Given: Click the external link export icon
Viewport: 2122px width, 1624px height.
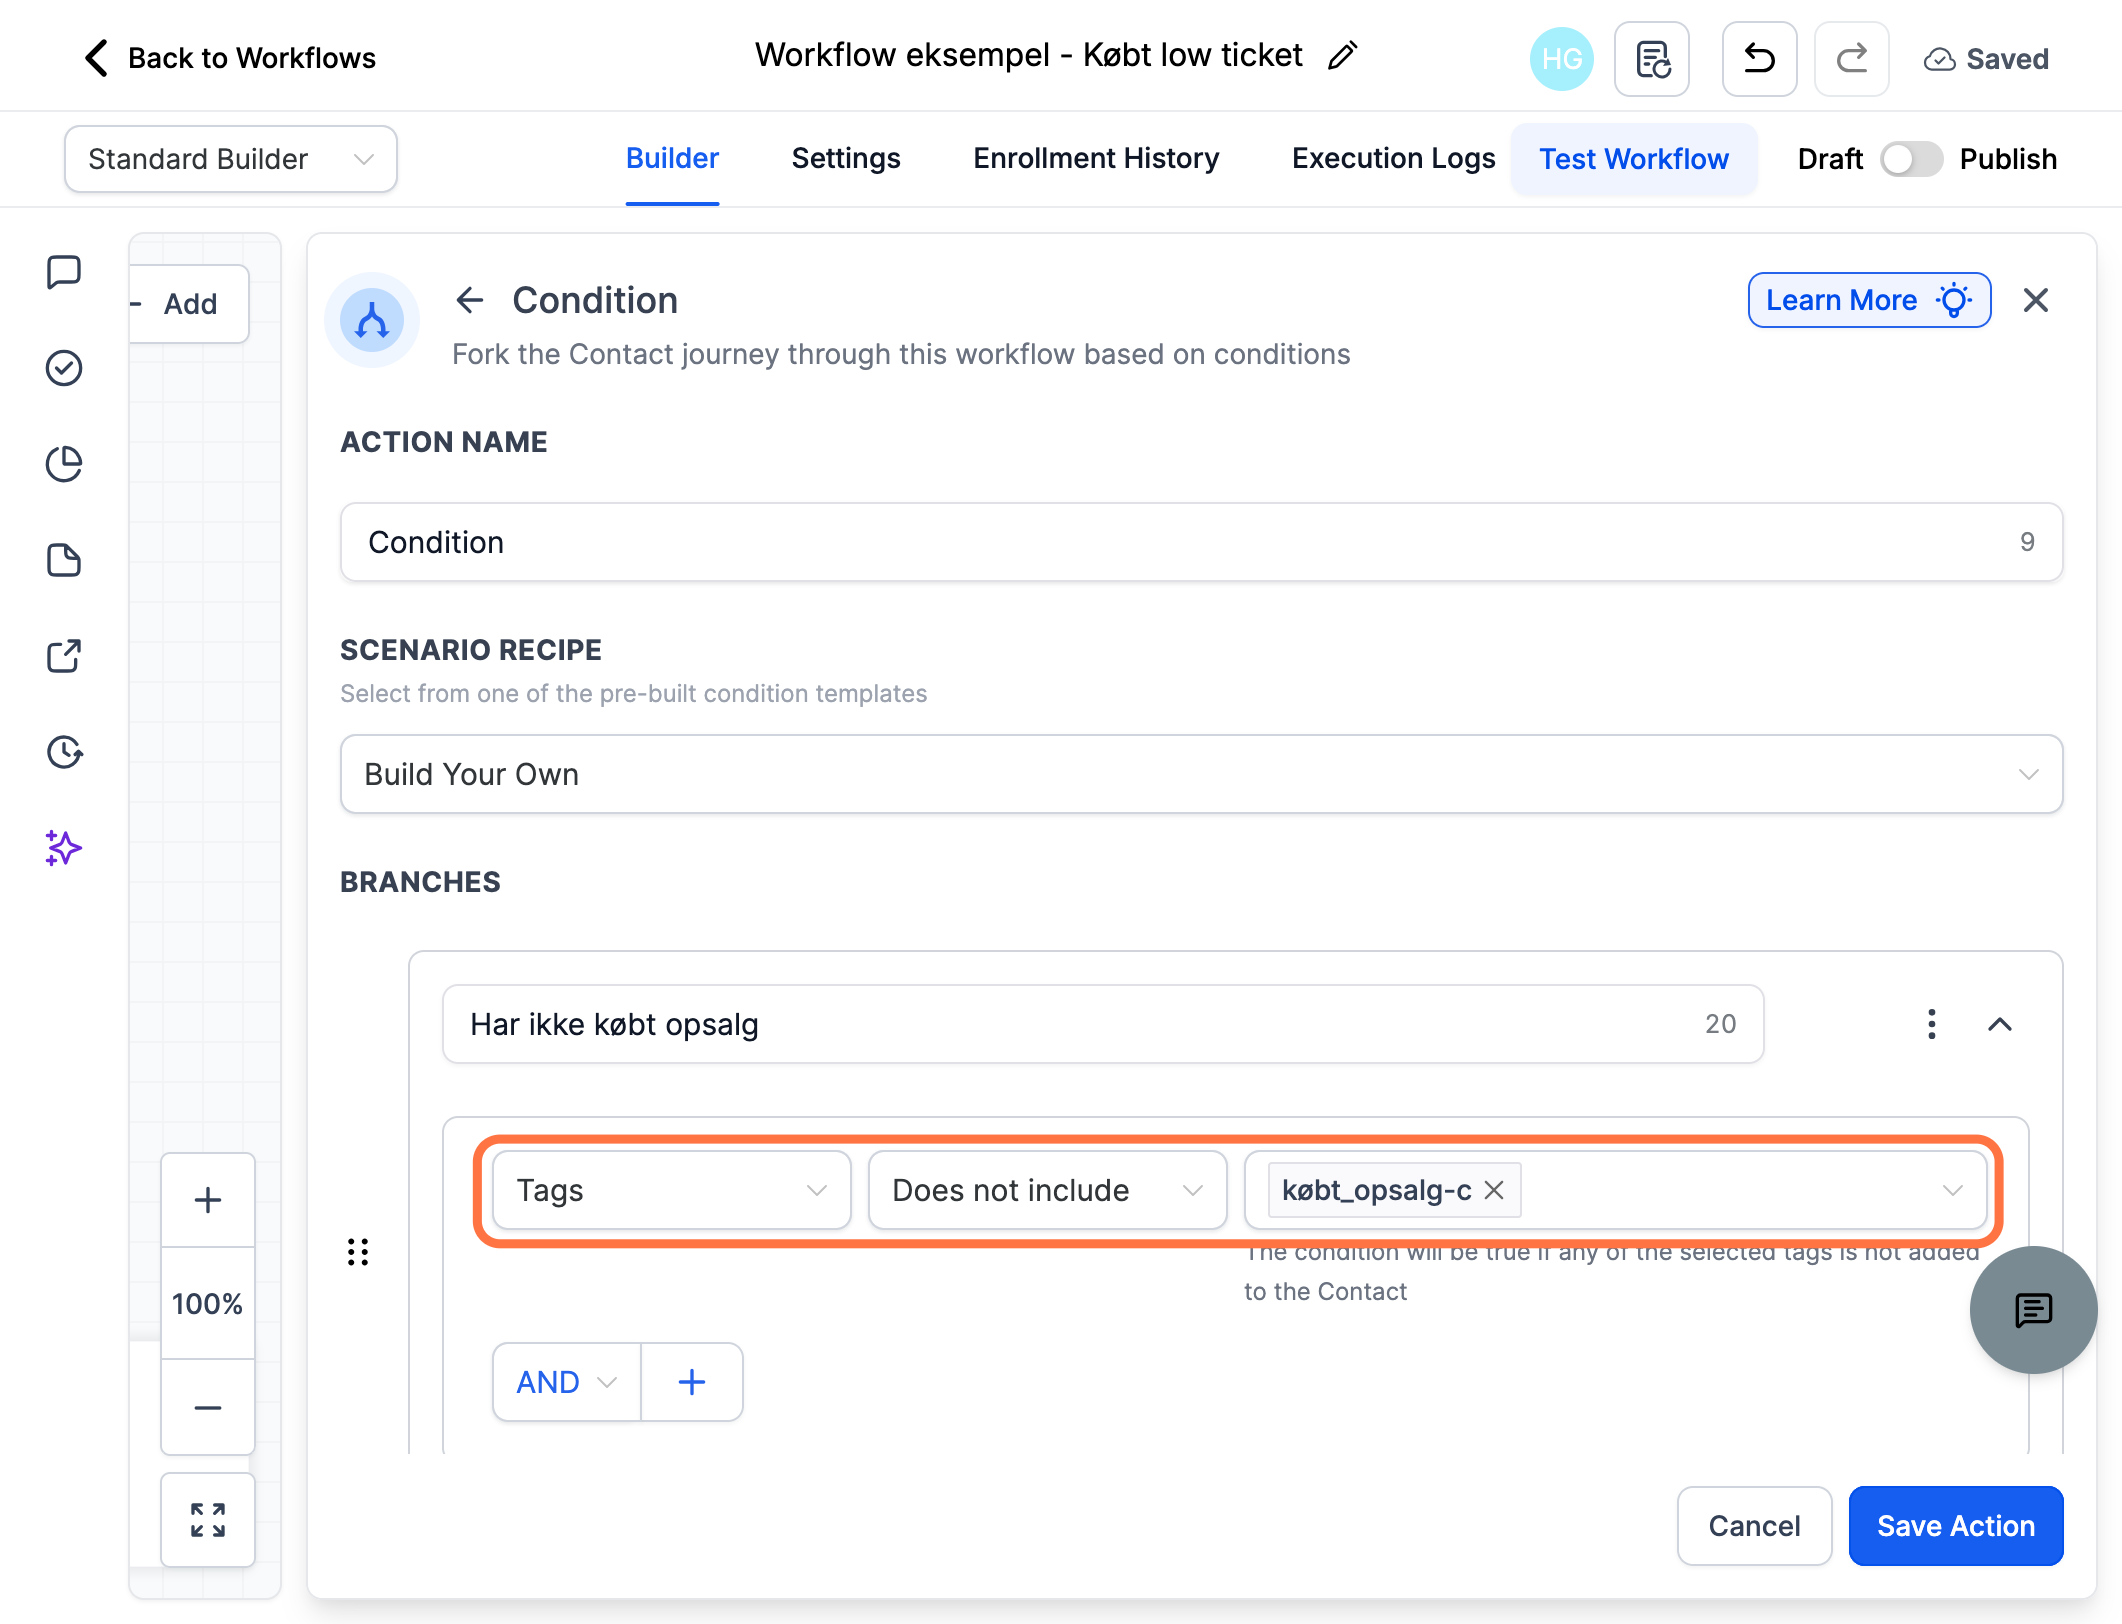Looking at the screenshot, I should pos(64,656).
